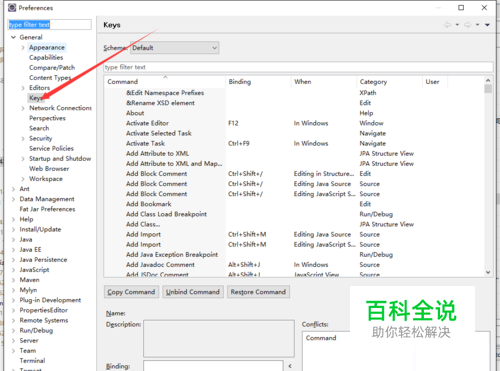Select Web Browser in the tree
The width and height of the screenshot is (500, 371).
click(x=49, y=169)
